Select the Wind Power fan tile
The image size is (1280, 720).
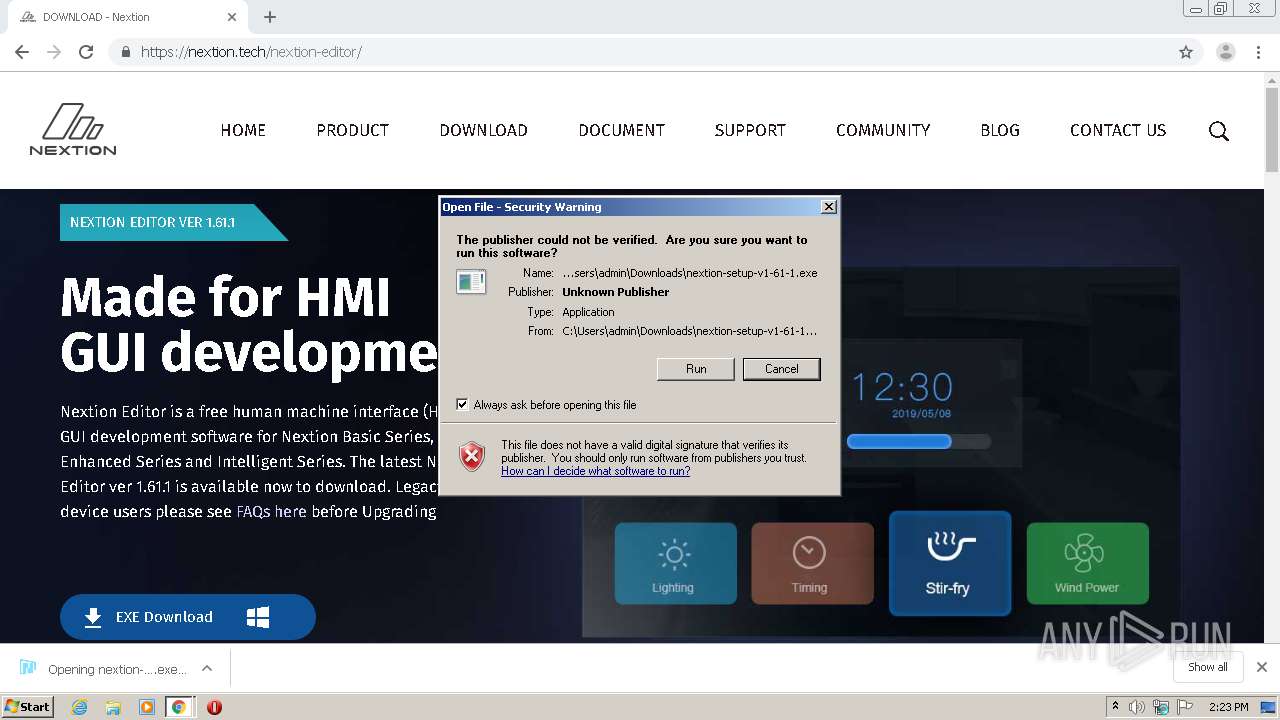1087,563
